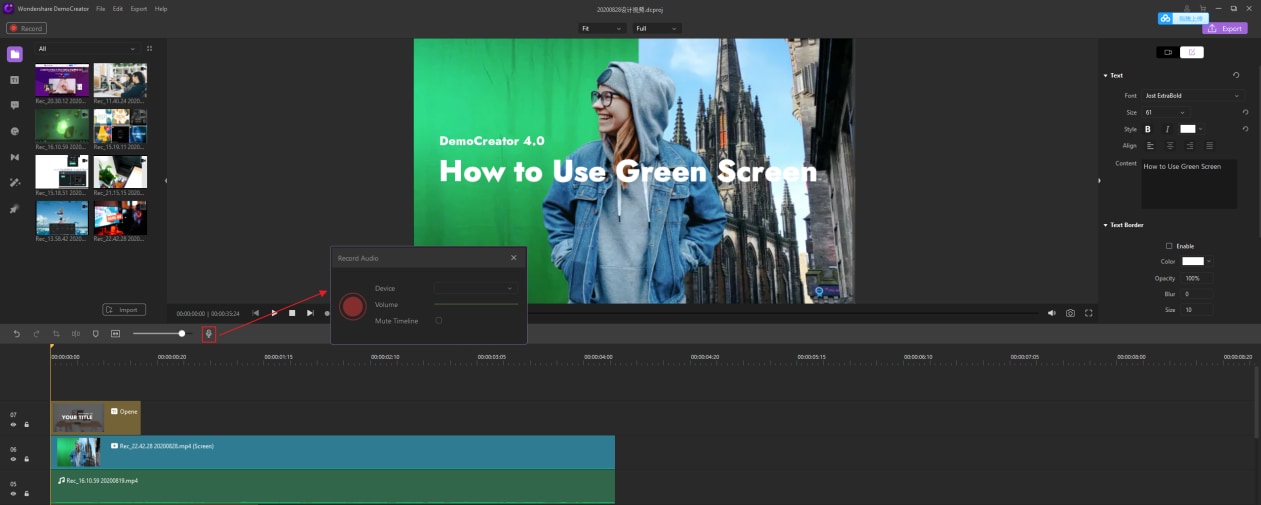The height and width of the screenshot is (505, 1261).
Task: Open the Annotations speech bubble panel
Action: [14, 105]
